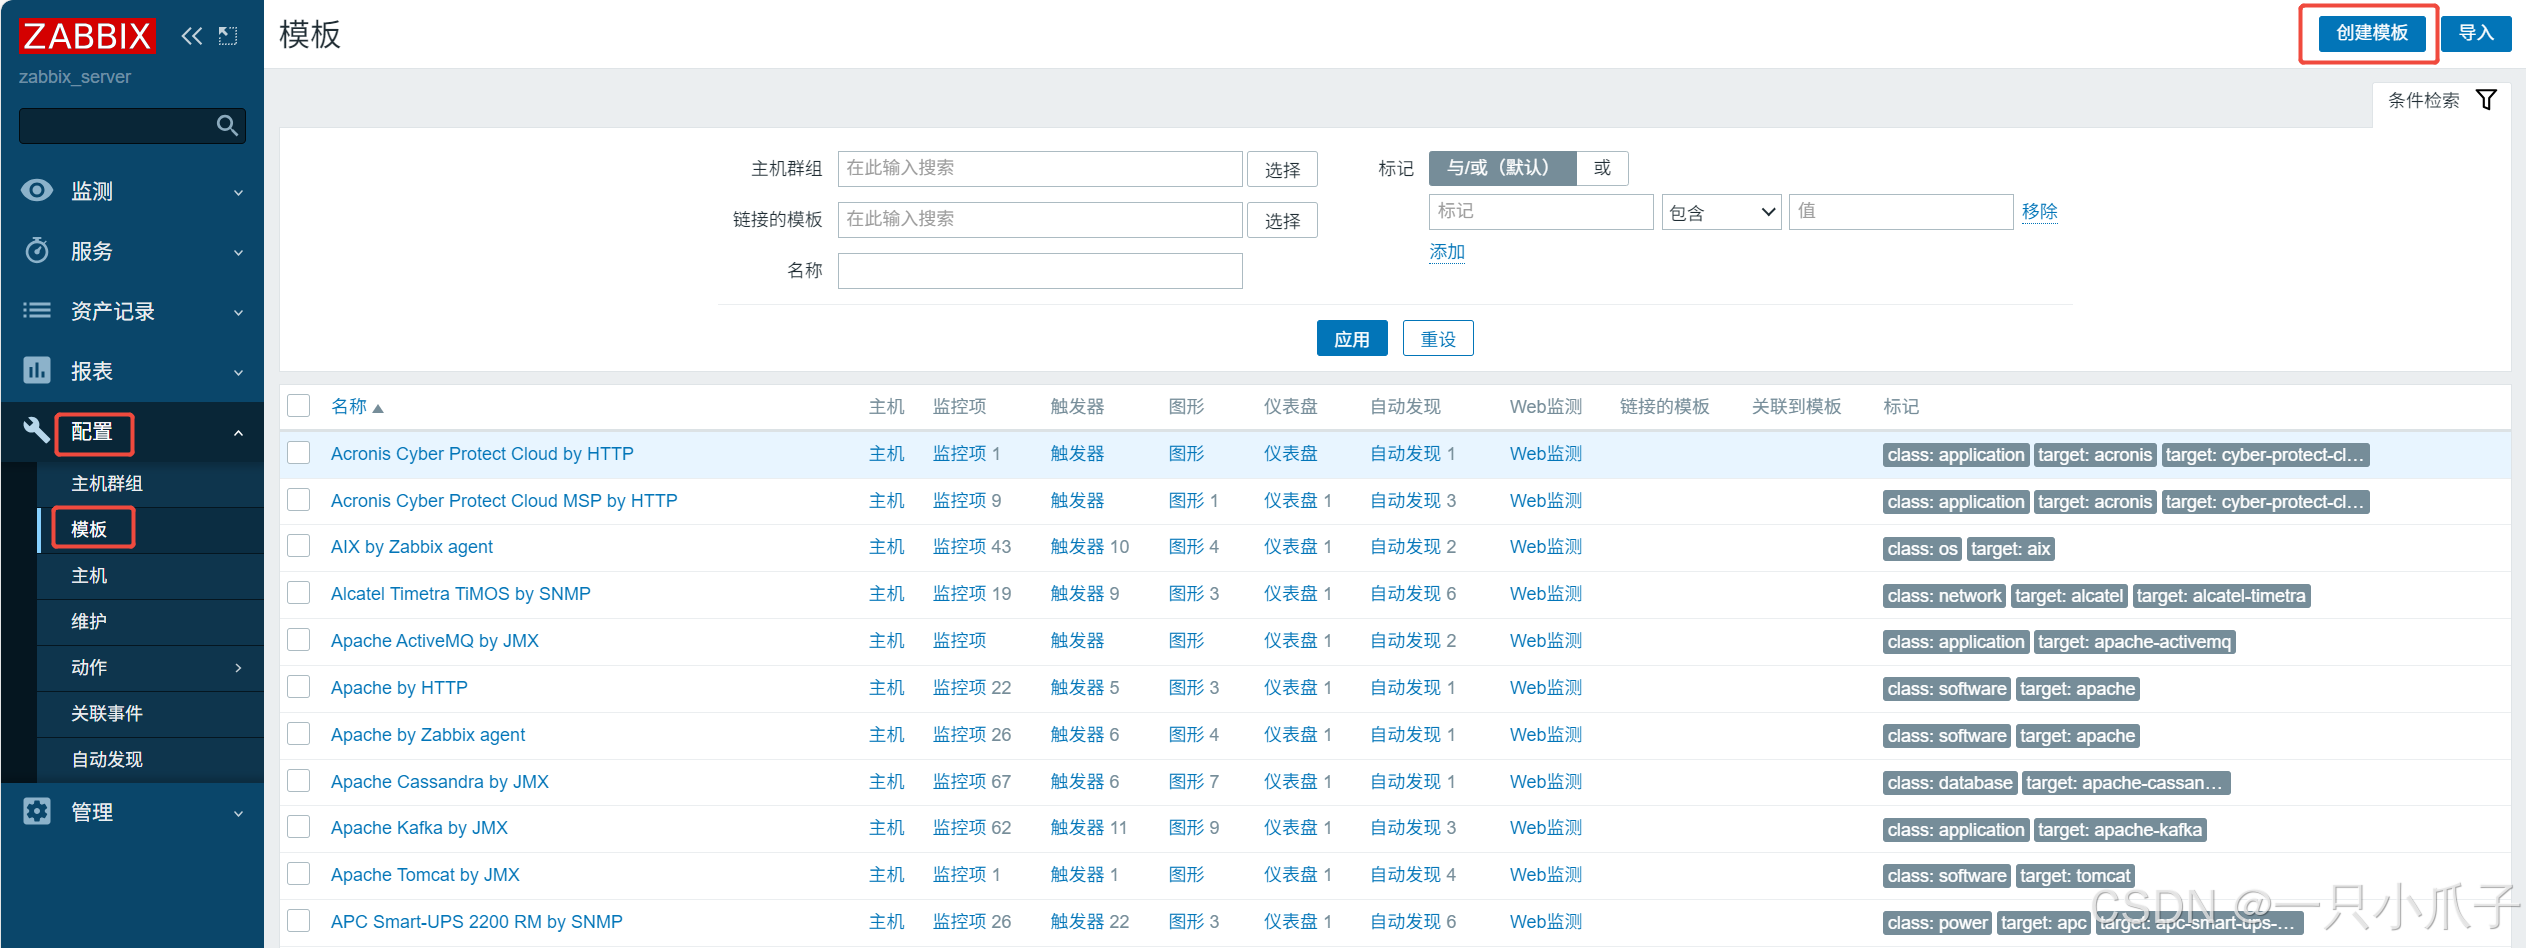Click the bar chart icon for 报表
Viewport: 2526px width, 948px height.
[x=37, y=370]
